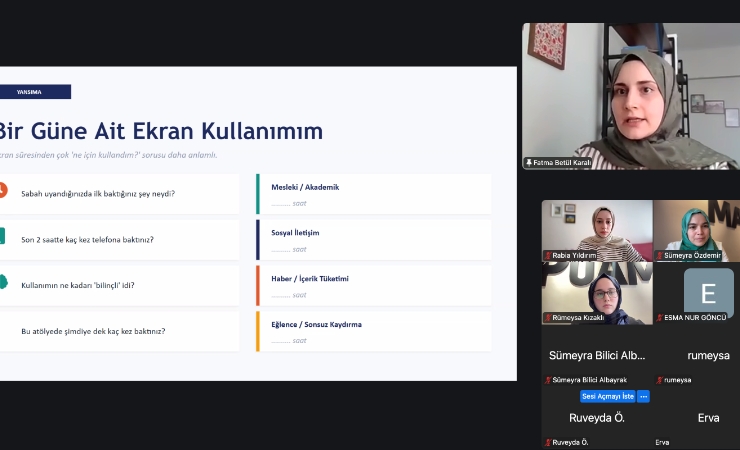This screenshot has width=740, height=450.
Task: Click Rümeysa Kızaklı's muted microphone icon
Action: tap(548, 317)
